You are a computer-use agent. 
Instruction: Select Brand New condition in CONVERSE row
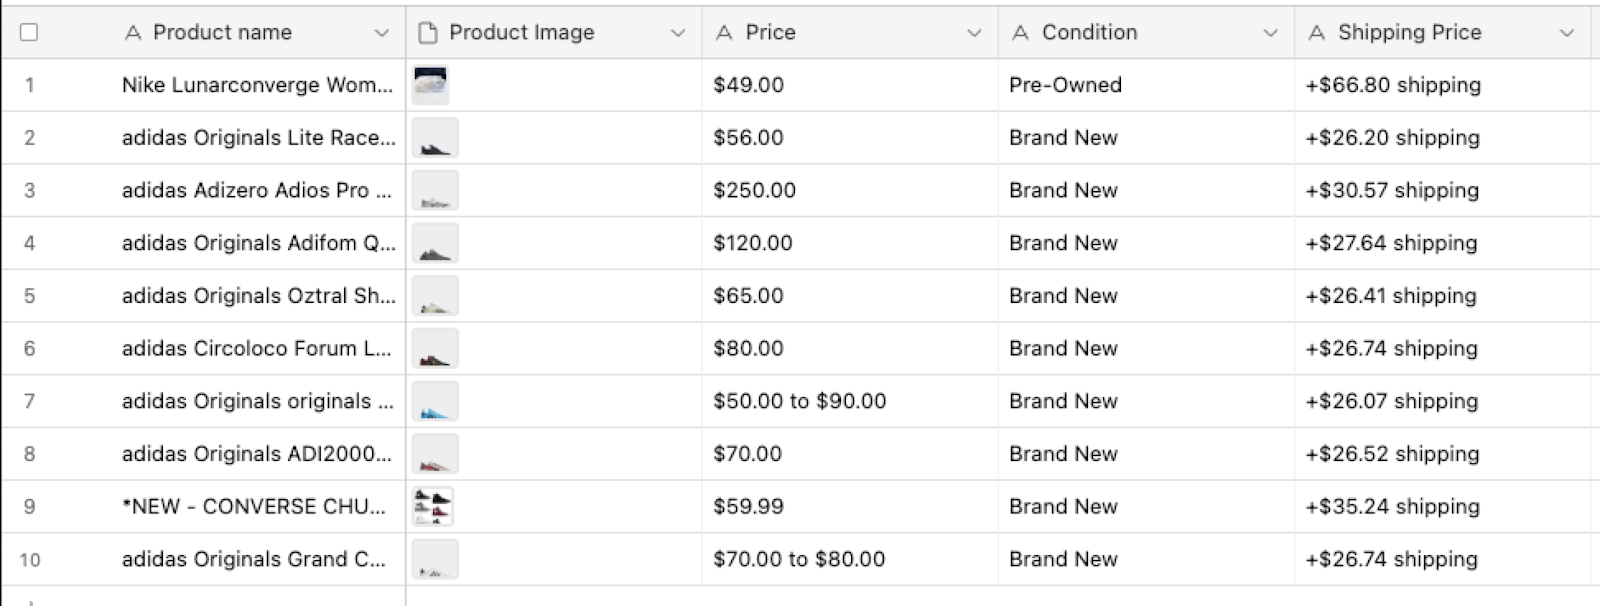pos(1146,507)
